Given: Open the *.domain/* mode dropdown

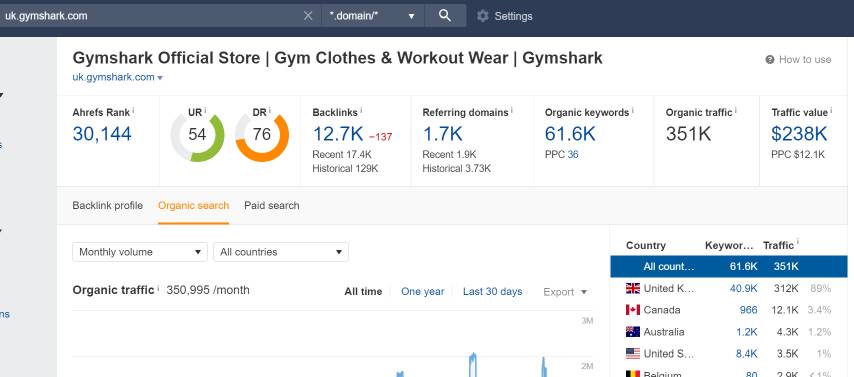Looking at the screenshot, I should pyautogui.click(x=374, y=16).
